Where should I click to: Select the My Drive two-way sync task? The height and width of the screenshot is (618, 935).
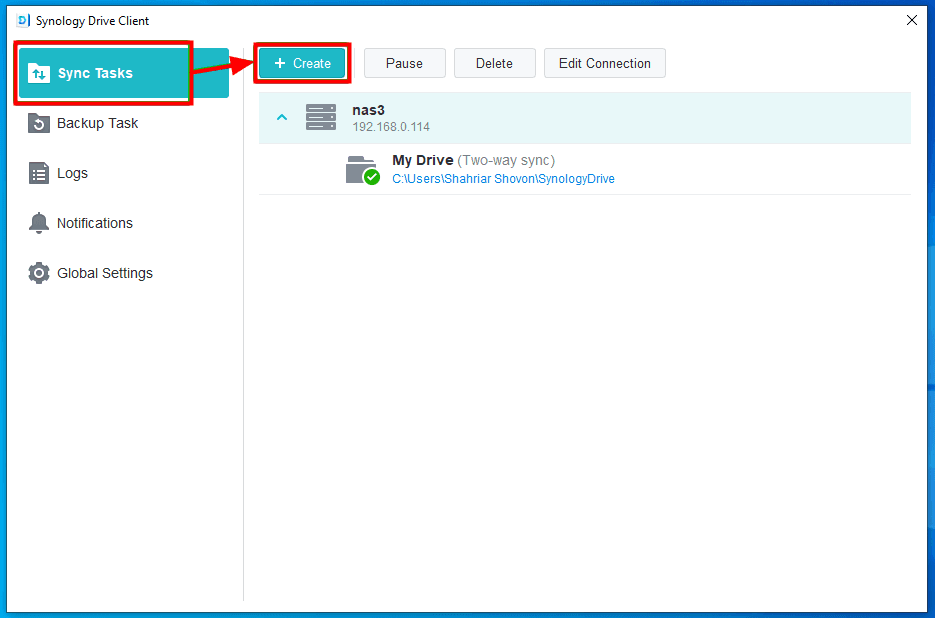pos(585,169)
